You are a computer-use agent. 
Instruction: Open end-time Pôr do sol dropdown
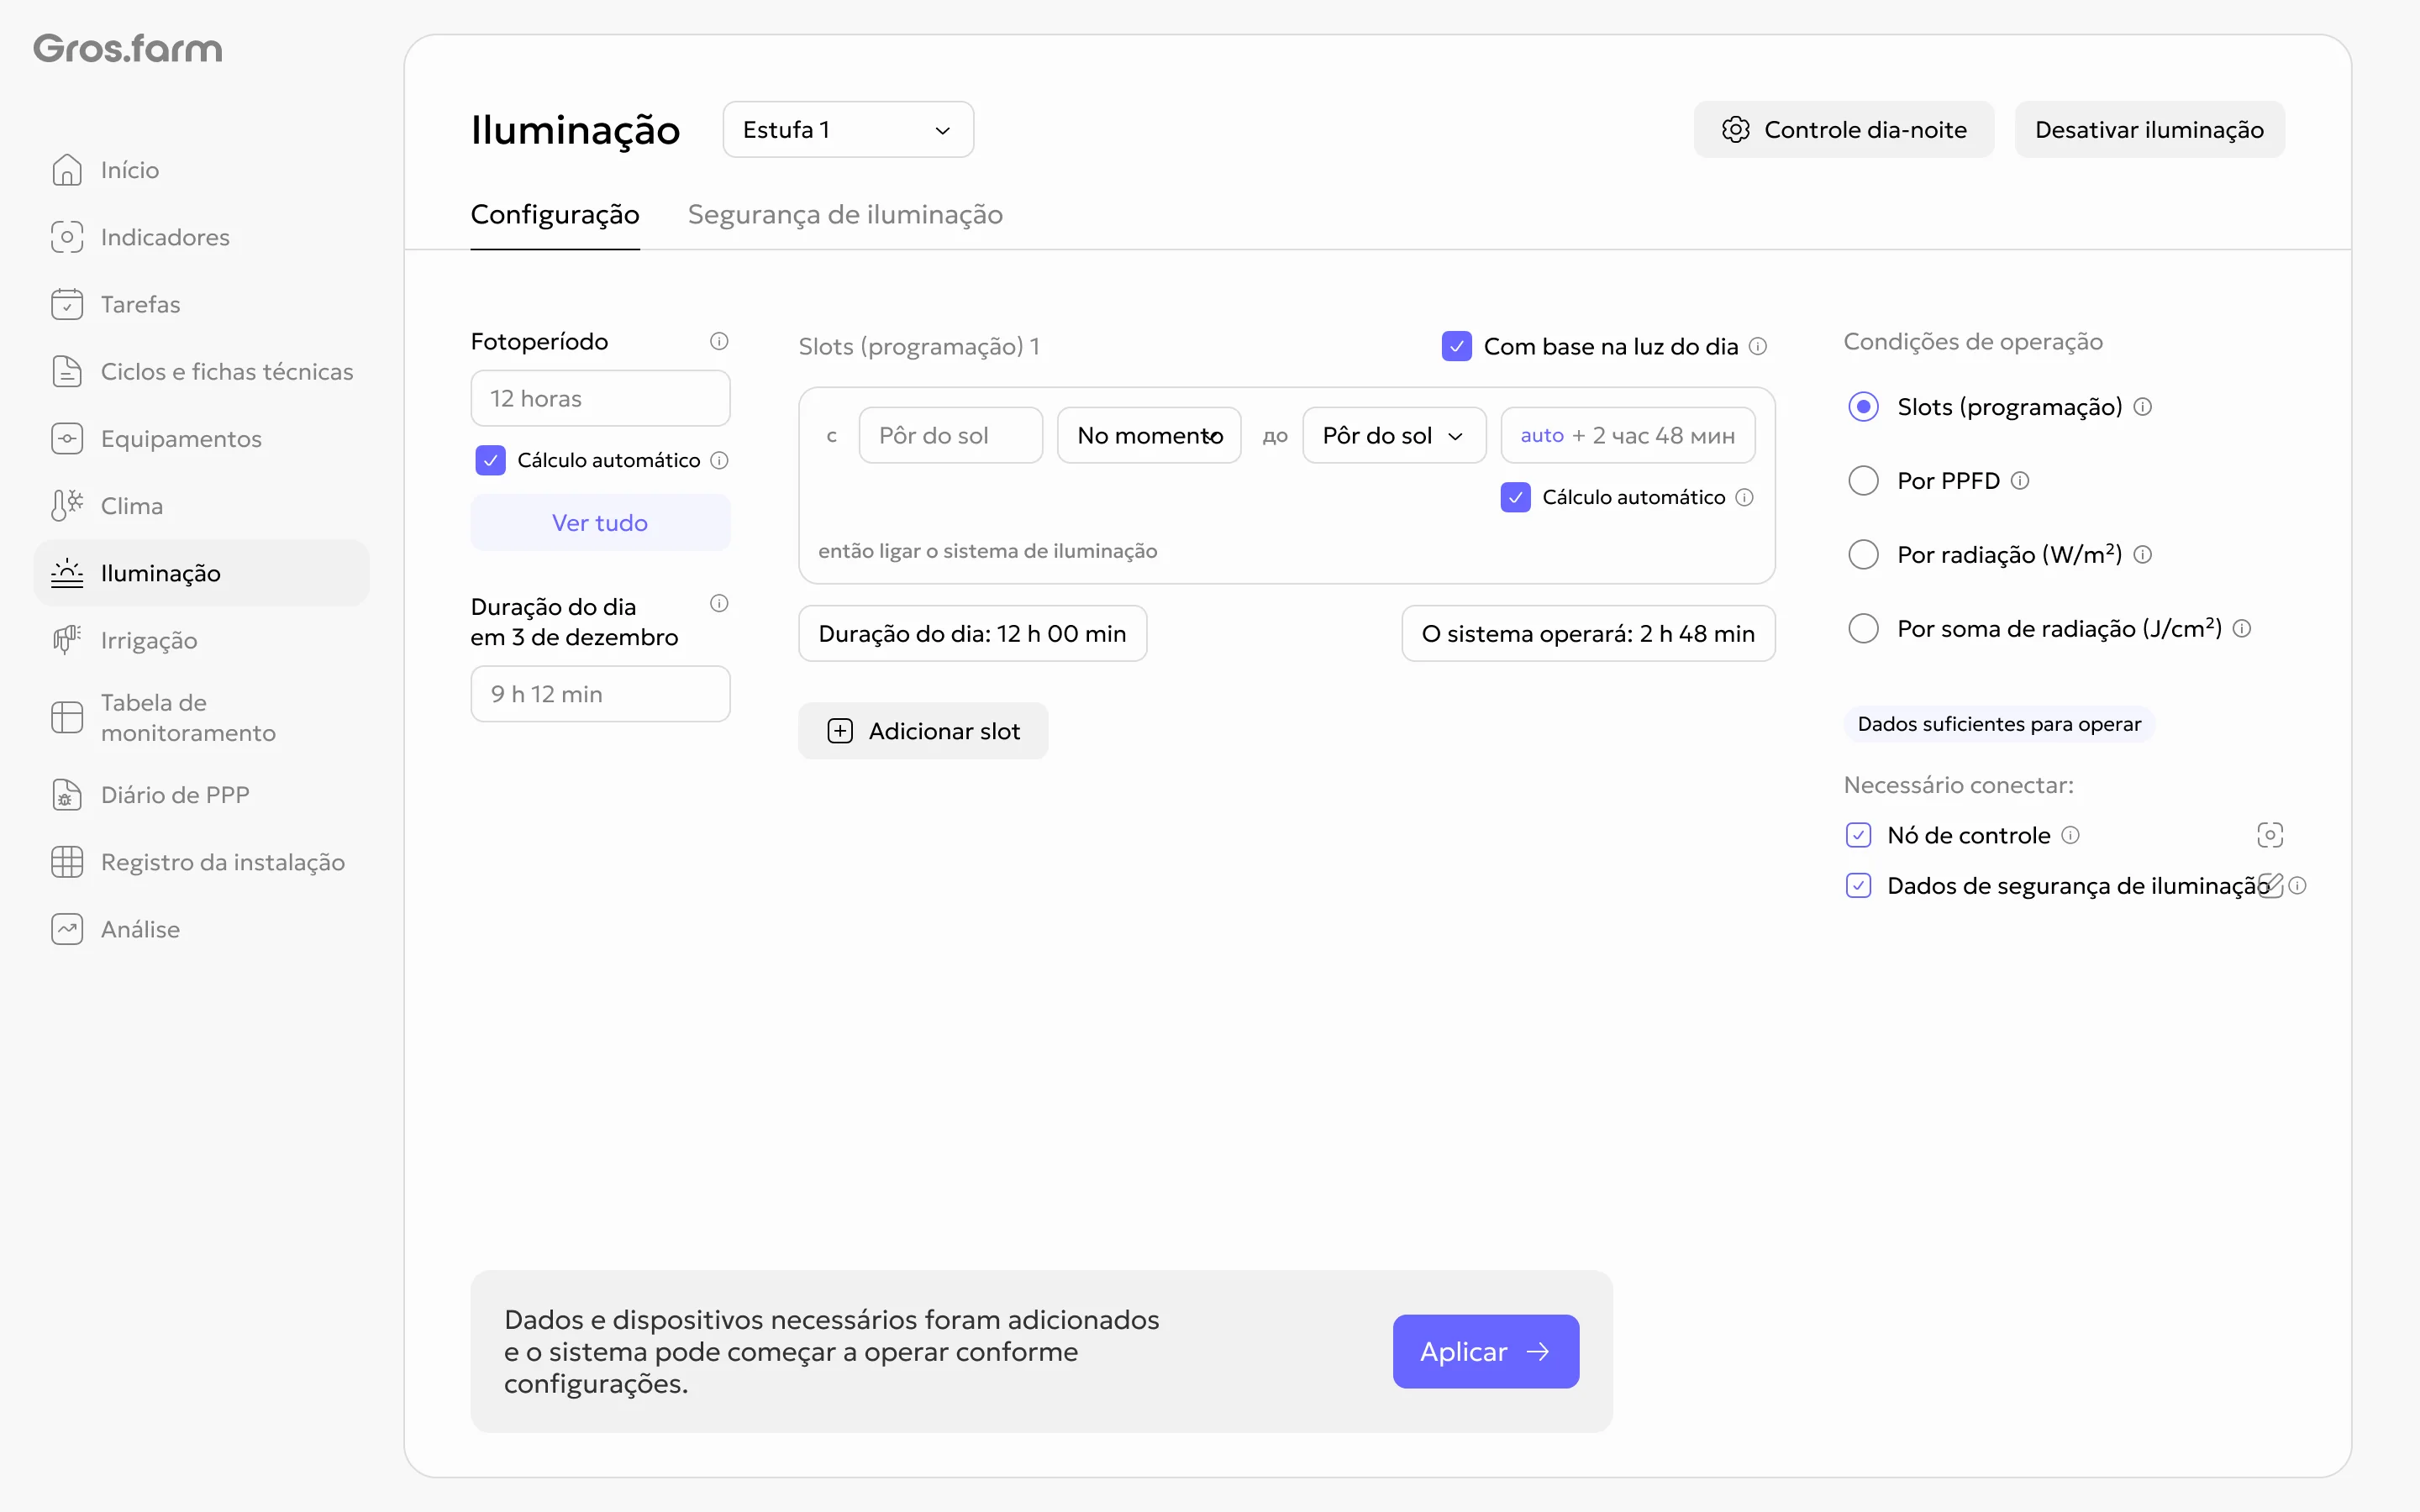point(1394,435)
